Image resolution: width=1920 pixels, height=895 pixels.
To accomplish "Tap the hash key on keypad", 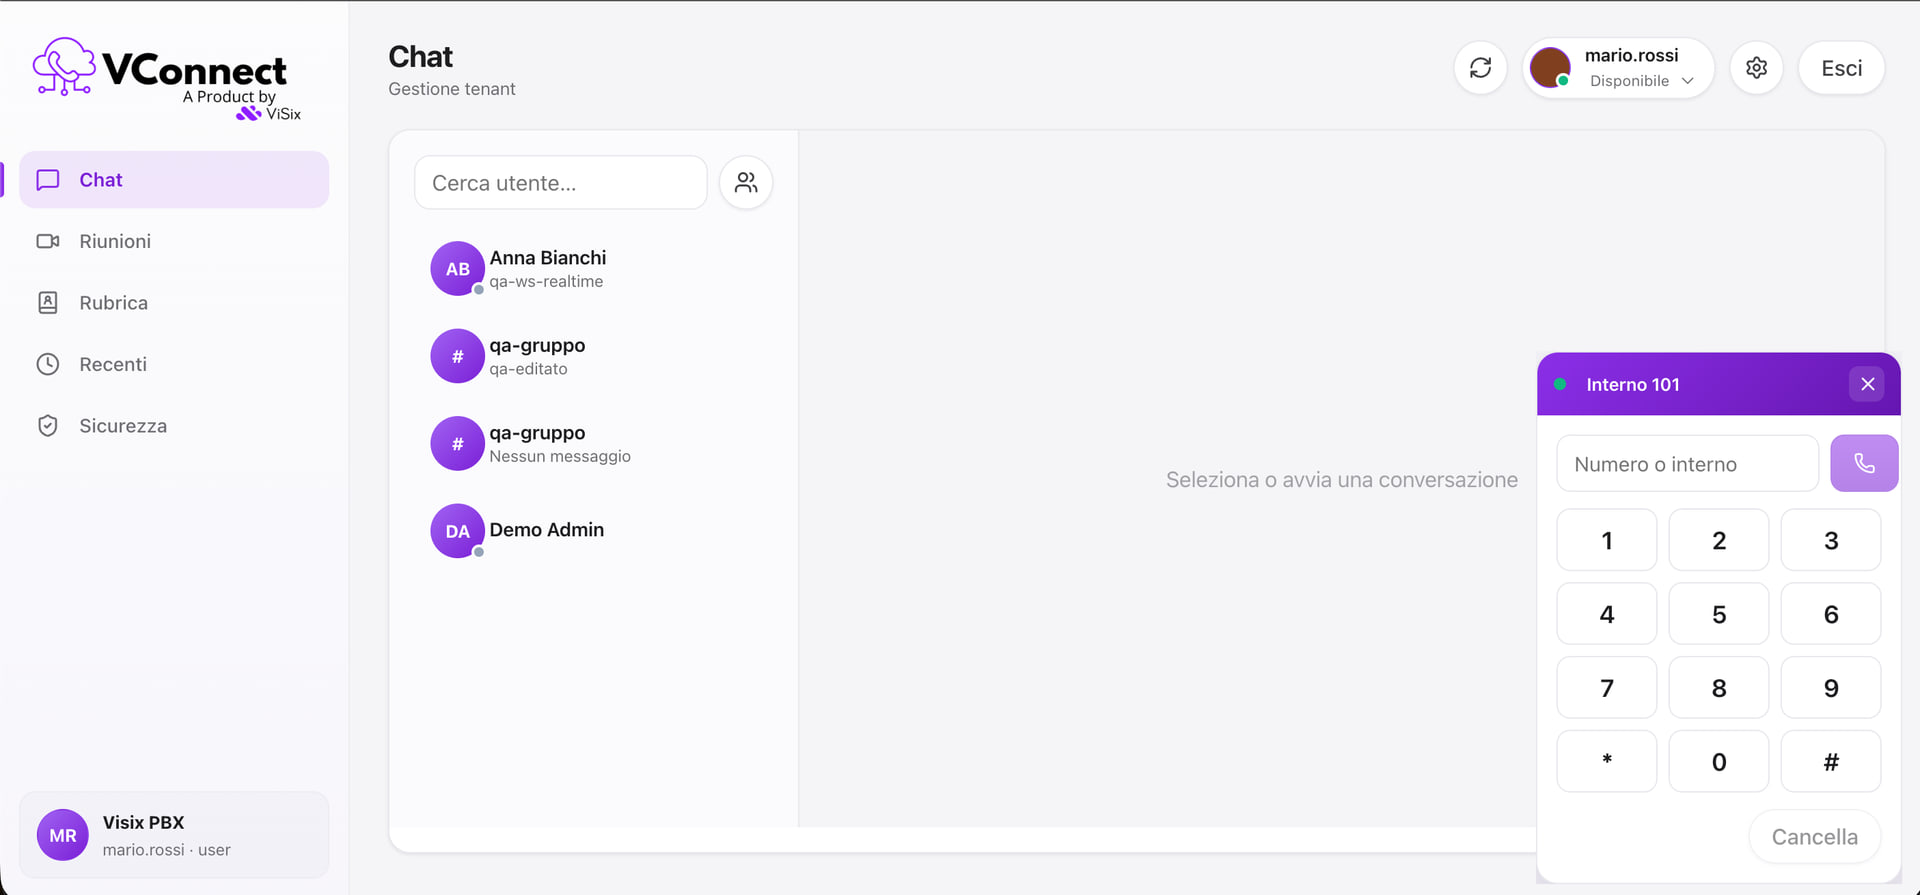I will 1831,762.
